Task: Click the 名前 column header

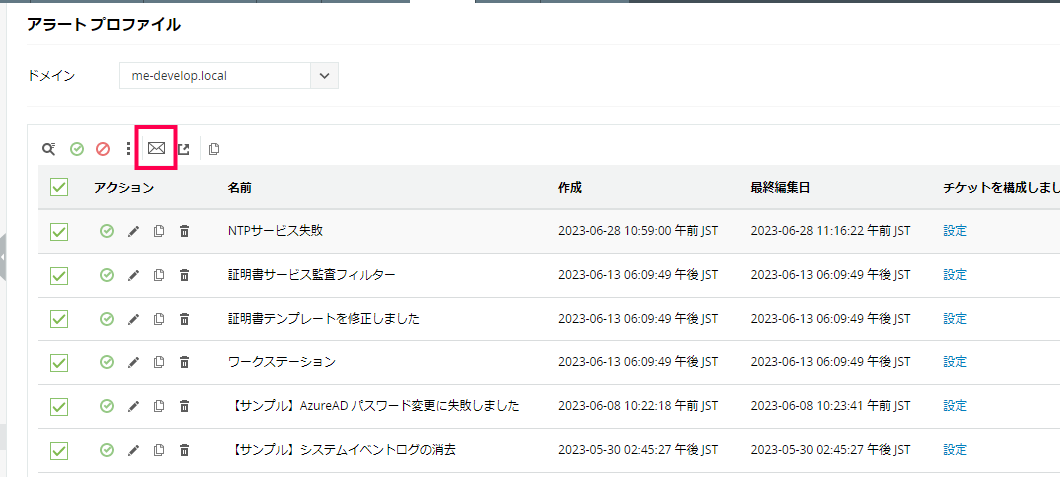Action: 240,188
